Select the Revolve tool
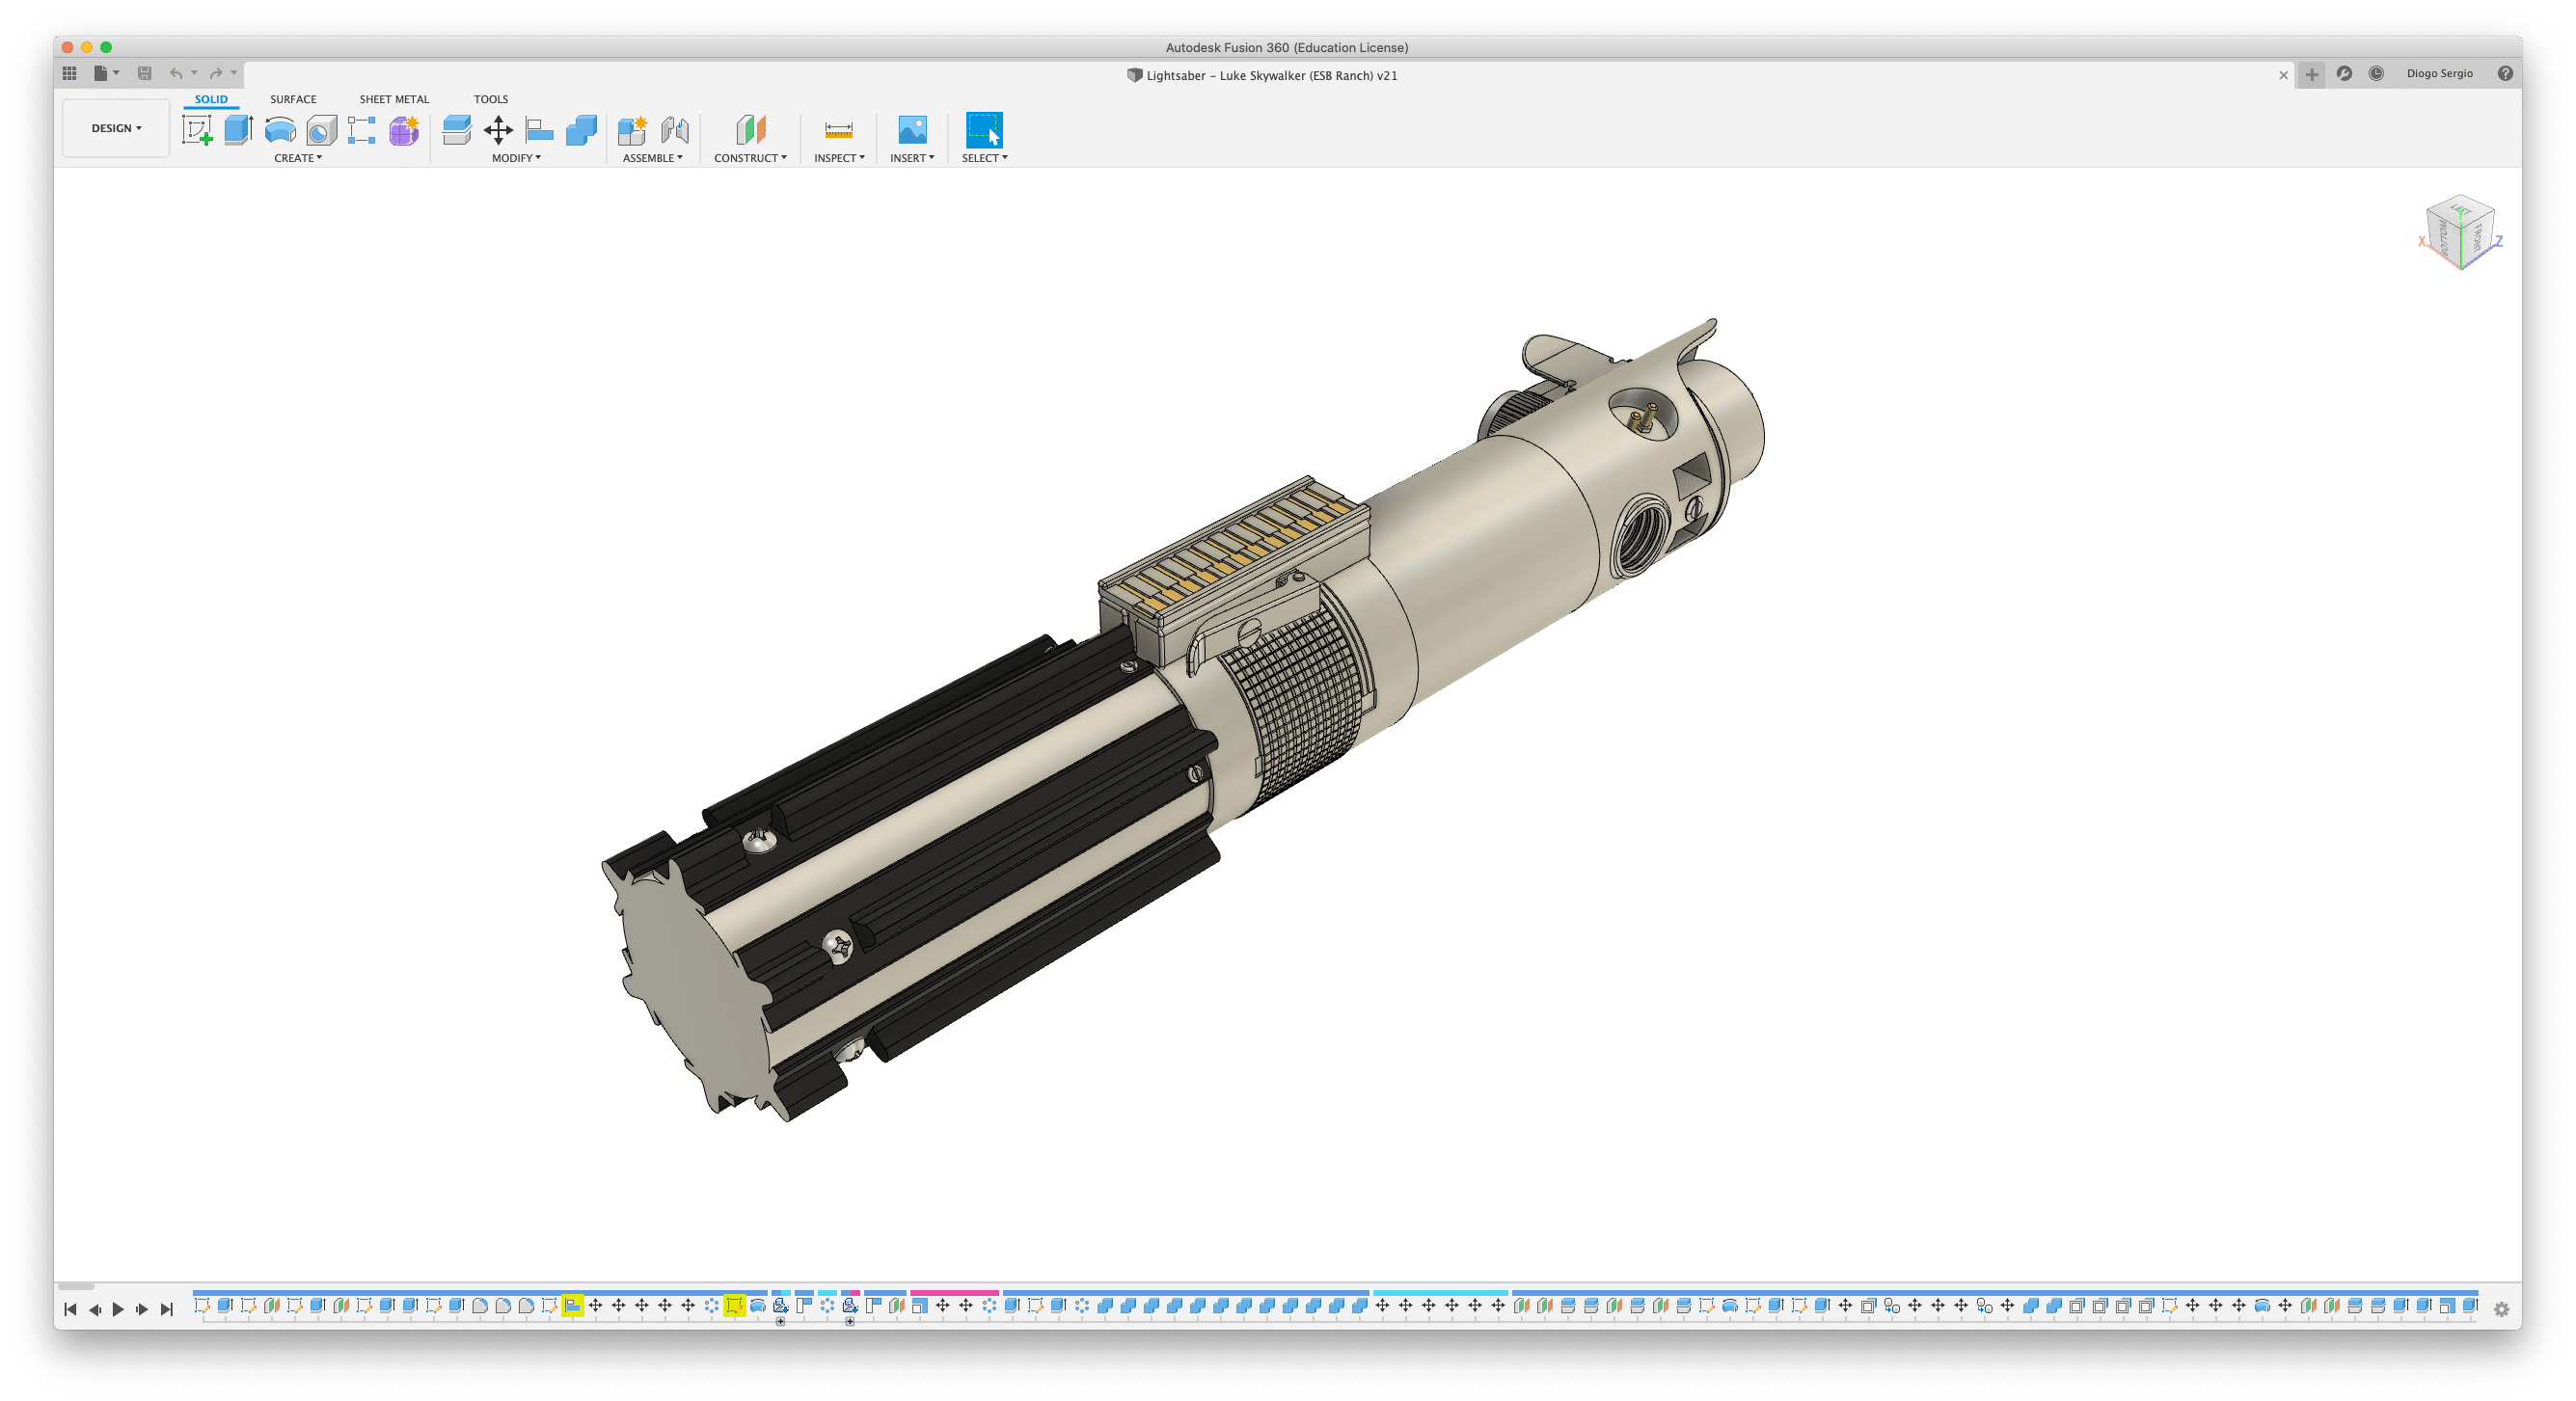The height and width of the screenshot is (1401, 2576). 280,130
